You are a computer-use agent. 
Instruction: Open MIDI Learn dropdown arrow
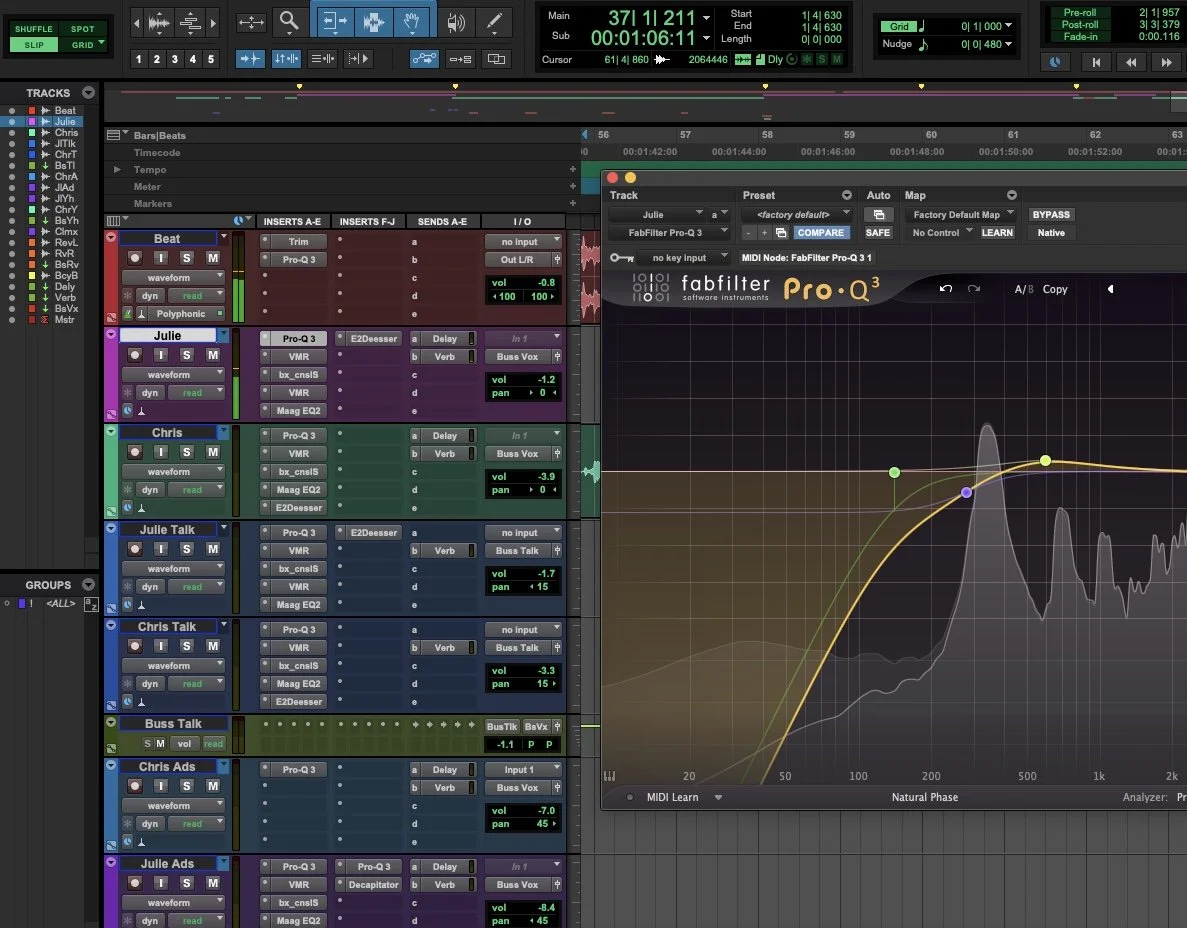(x=718, y=797)
